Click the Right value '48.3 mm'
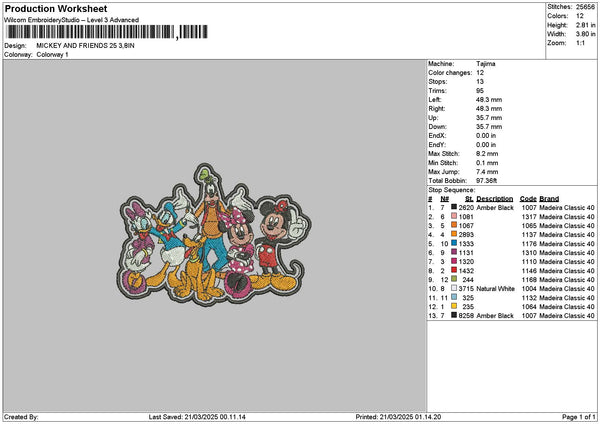The image size is (600, 424). click(489, 109)
